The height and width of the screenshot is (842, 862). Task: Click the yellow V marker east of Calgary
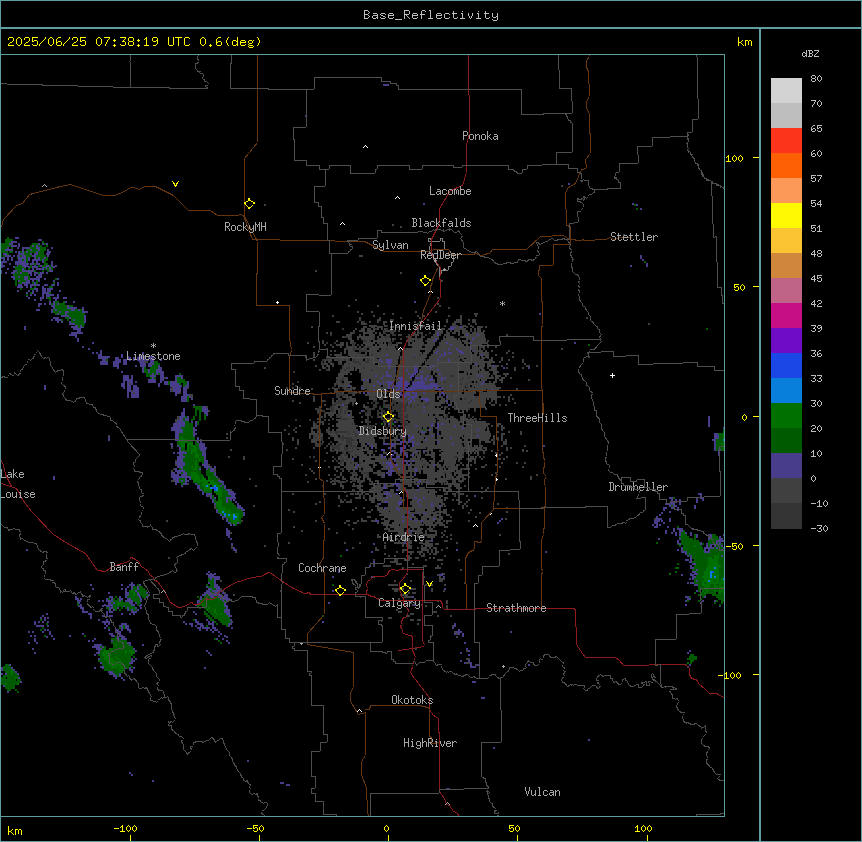(x=429, y=584)
